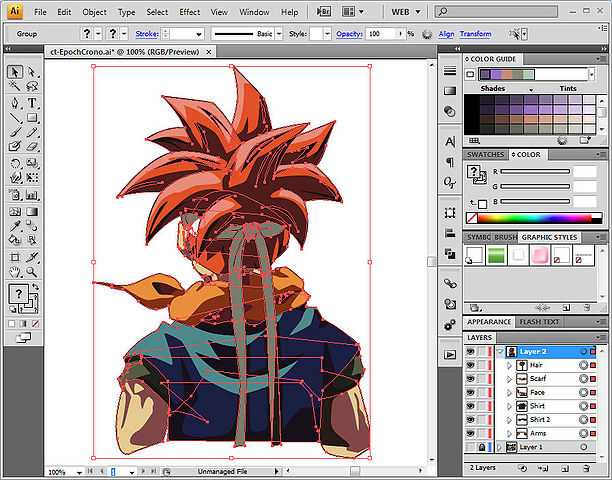The image size is (612, 480).
Task: Open the Basic brush definition dropdown
Action: pos(279,34)
